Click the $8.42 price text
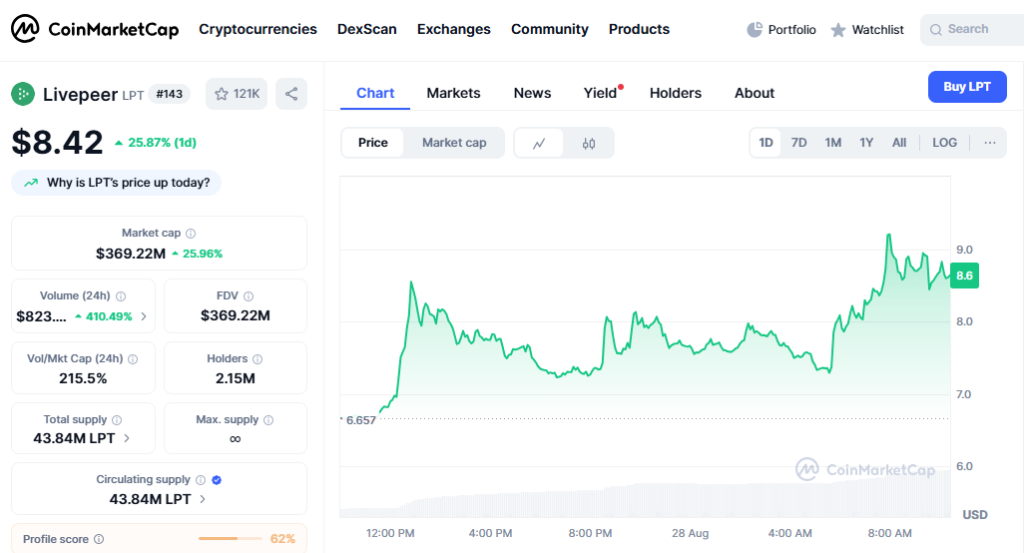The image size is (1024, 553). (57, 142)
